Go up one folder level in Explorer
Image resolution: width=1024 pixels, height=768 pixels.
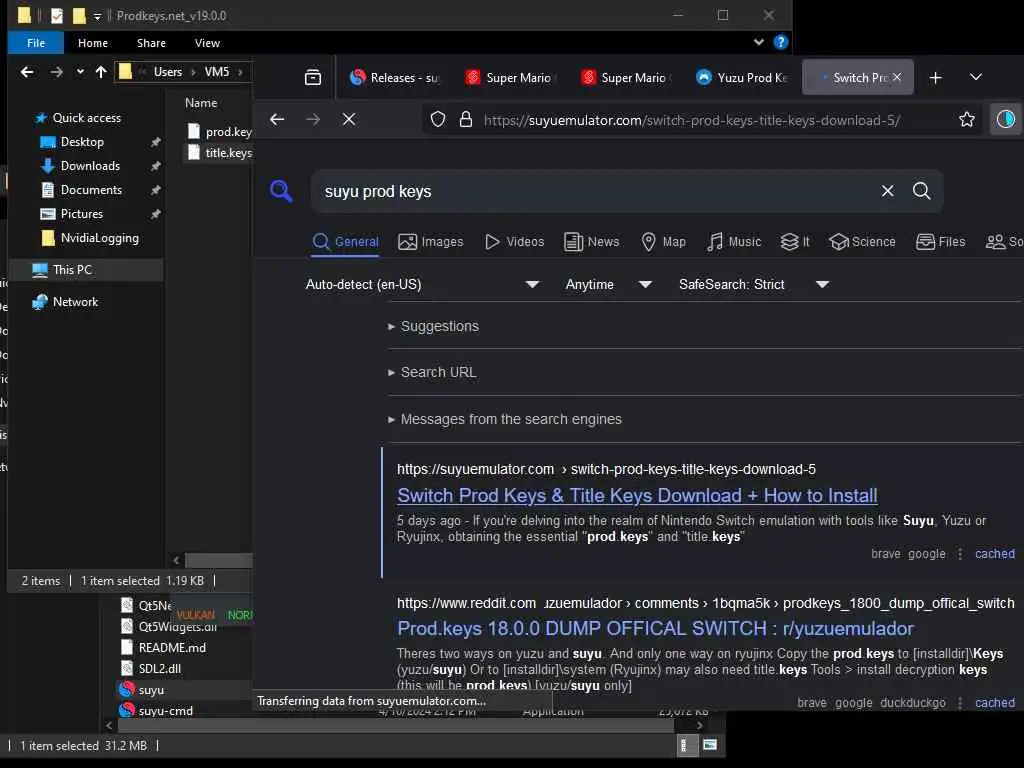tap(101, 72)
